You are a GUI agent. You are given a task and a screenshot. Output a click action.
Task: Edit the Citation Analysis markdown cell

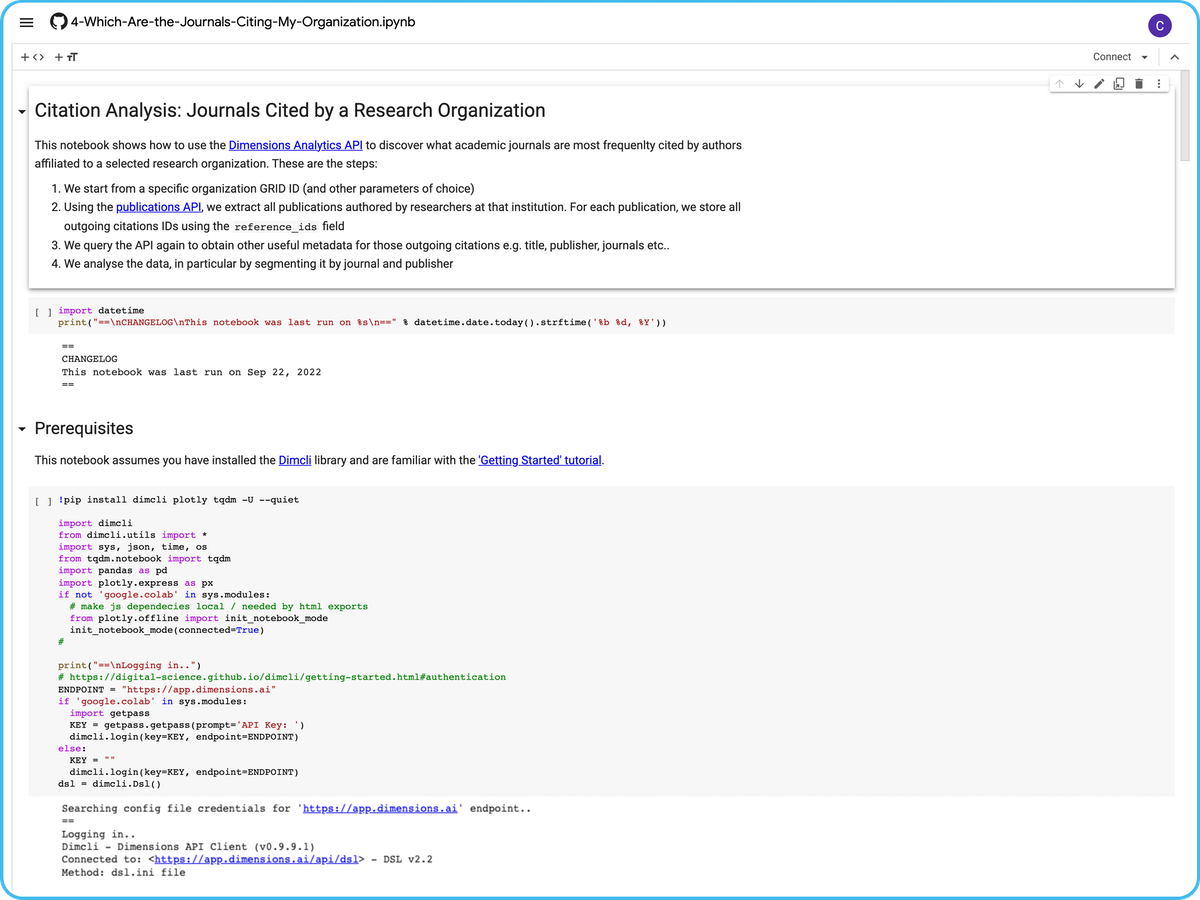[x=1099, y=83]
